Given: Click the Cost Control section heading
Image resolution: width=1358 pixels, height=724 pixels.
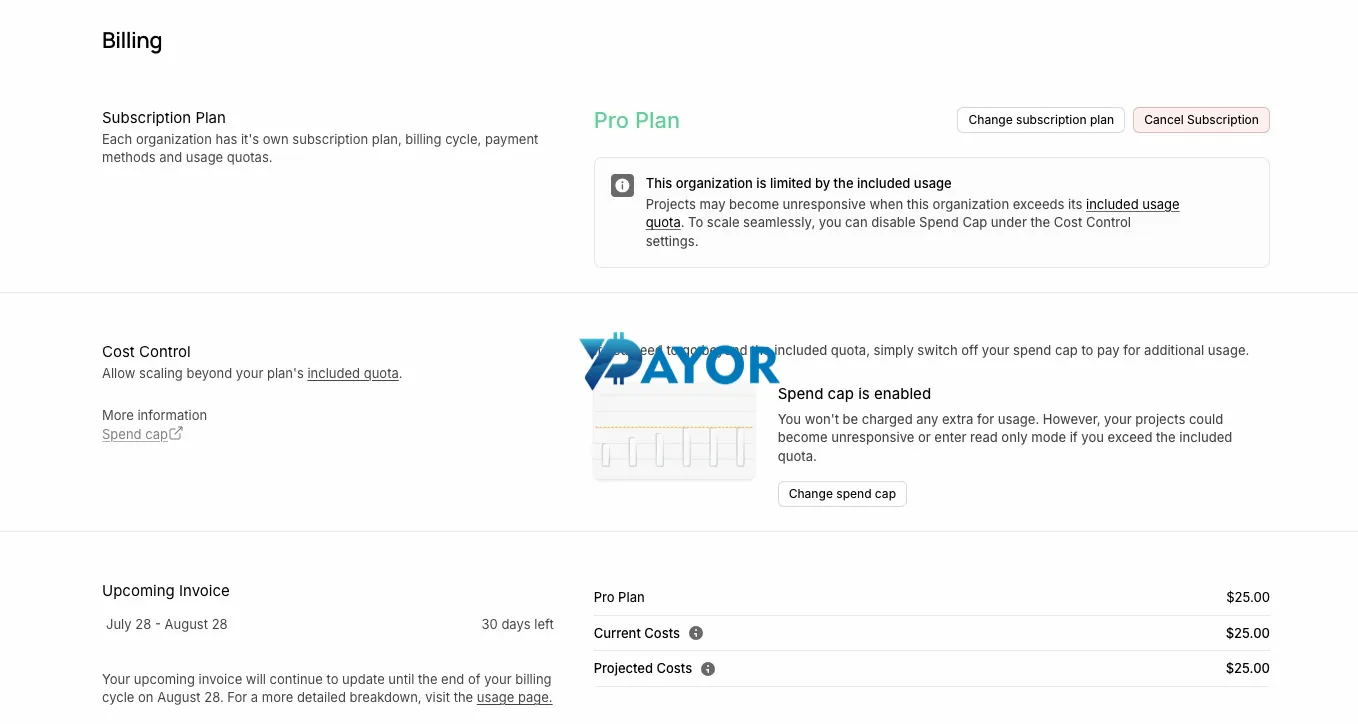Looking at the screenshot, I should [146, 352].
